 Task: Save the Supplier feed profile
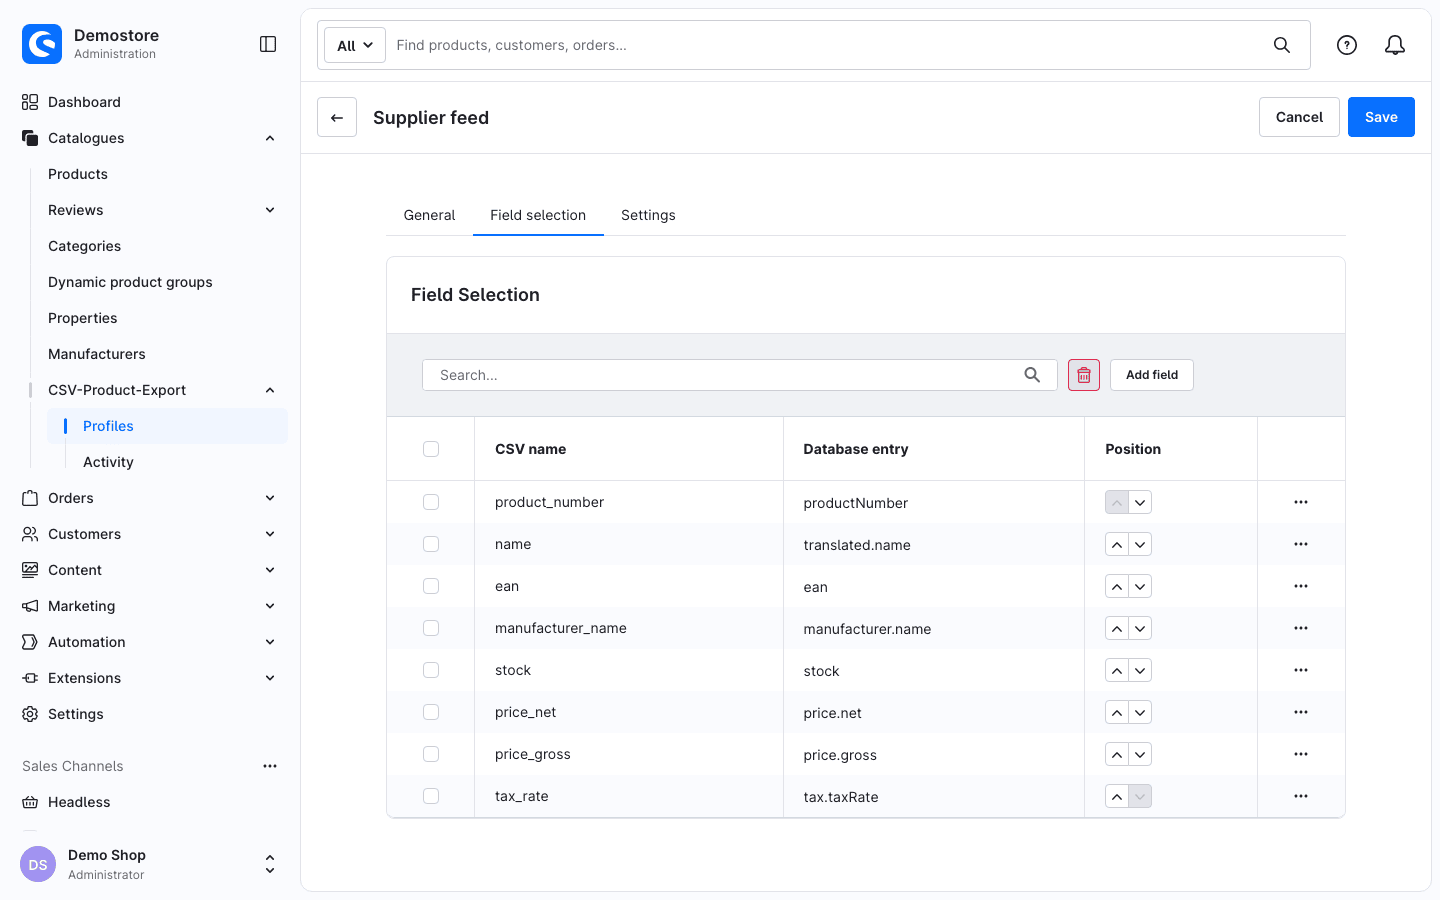click(1381, 117)
